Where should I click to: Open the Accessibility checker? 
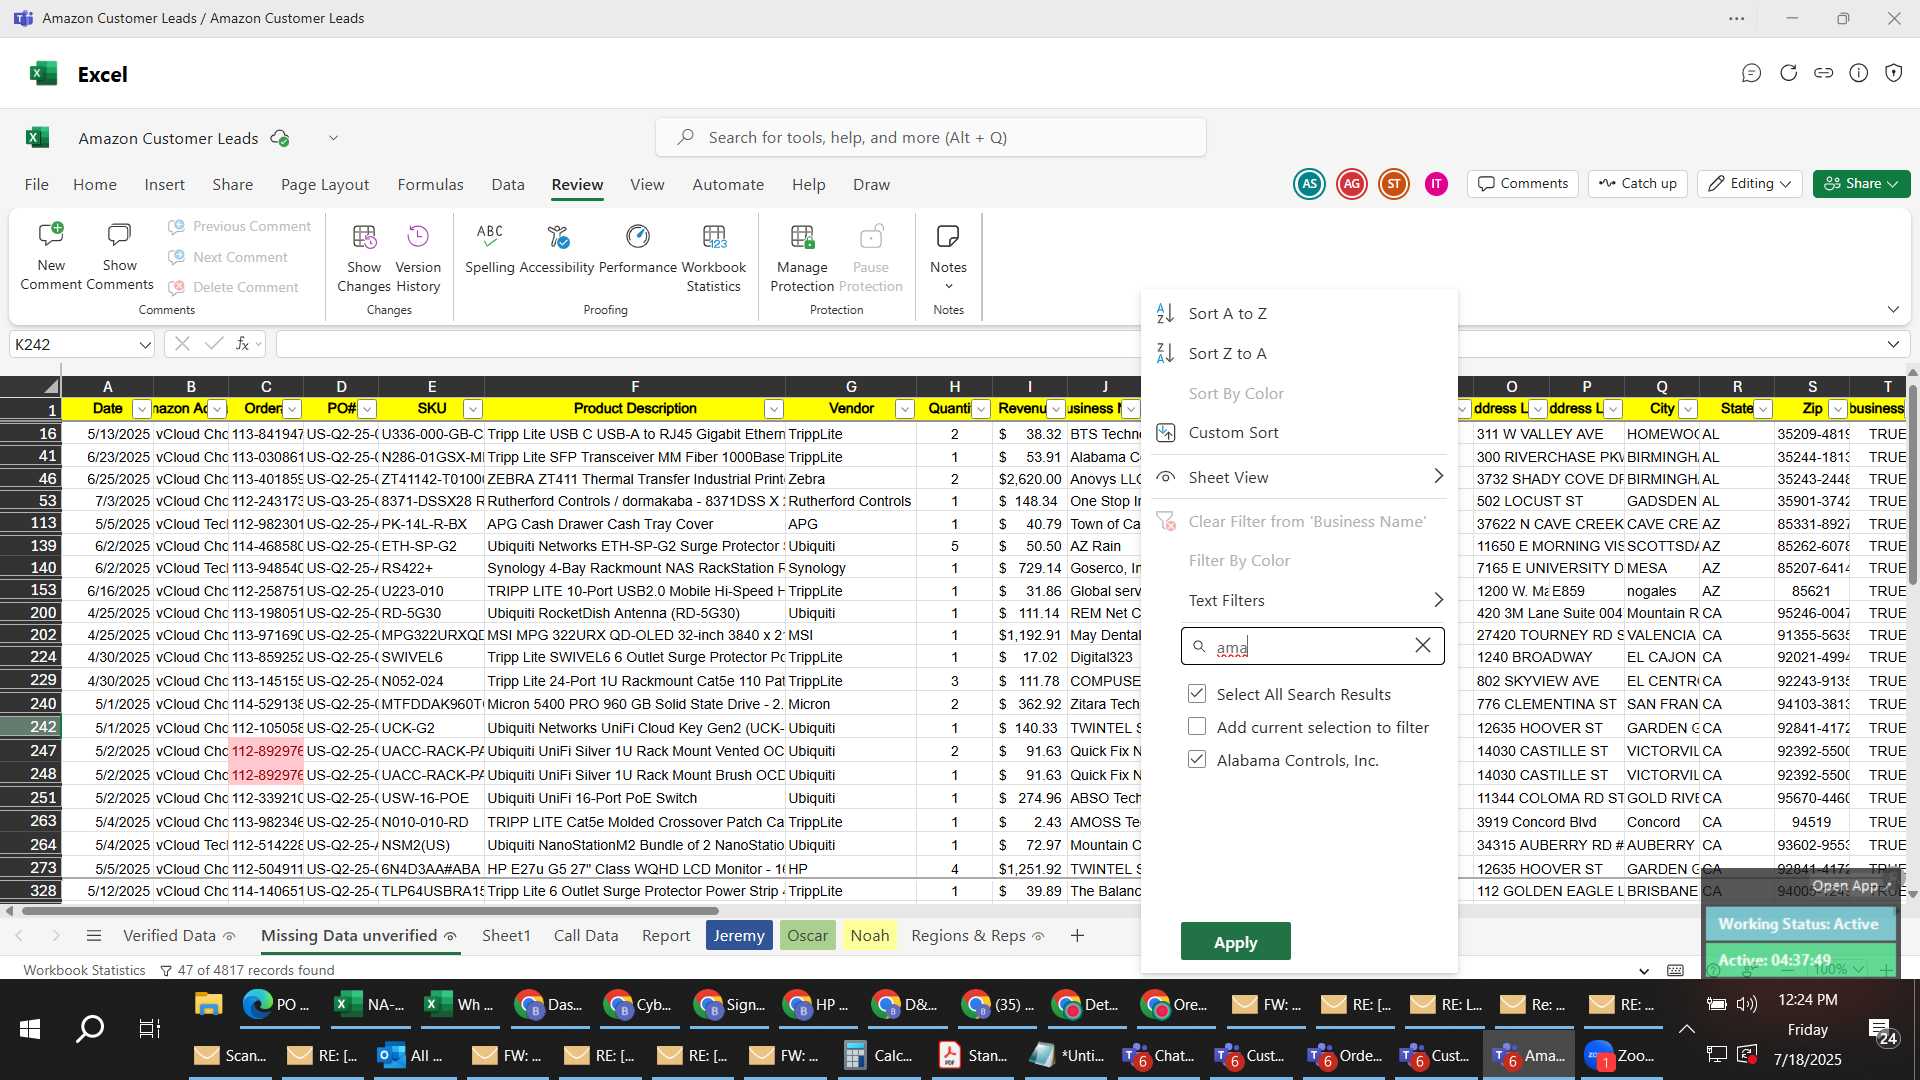(x=557, y=248)
